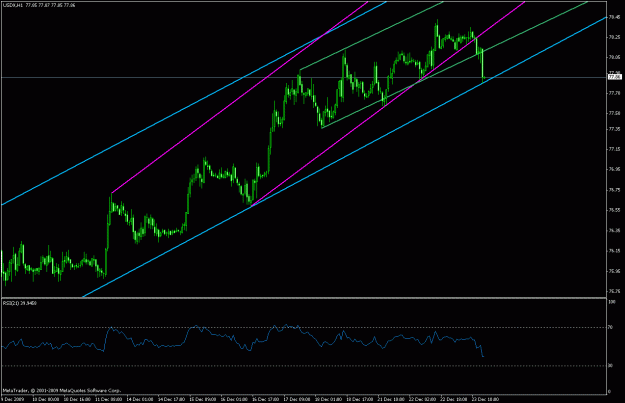Click the 23 Dec 10:00 time label
This screenshot has height=403, width=625.
485,399
